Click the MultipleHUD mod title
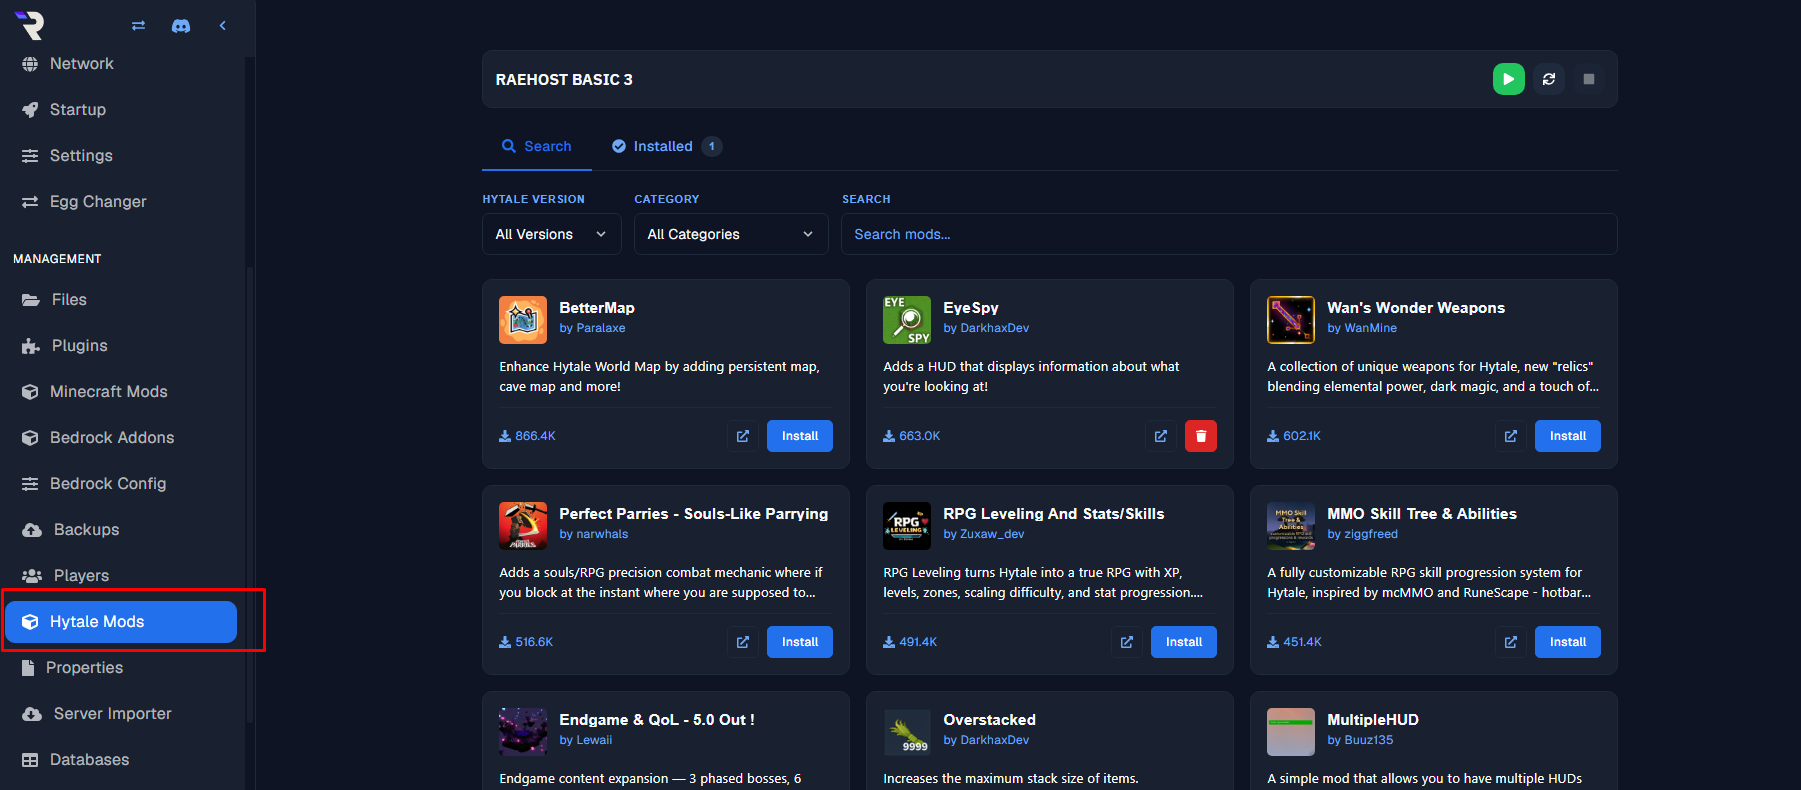Image resolution: width=1801 pixels, height=790 pixels. [1373, 720]
